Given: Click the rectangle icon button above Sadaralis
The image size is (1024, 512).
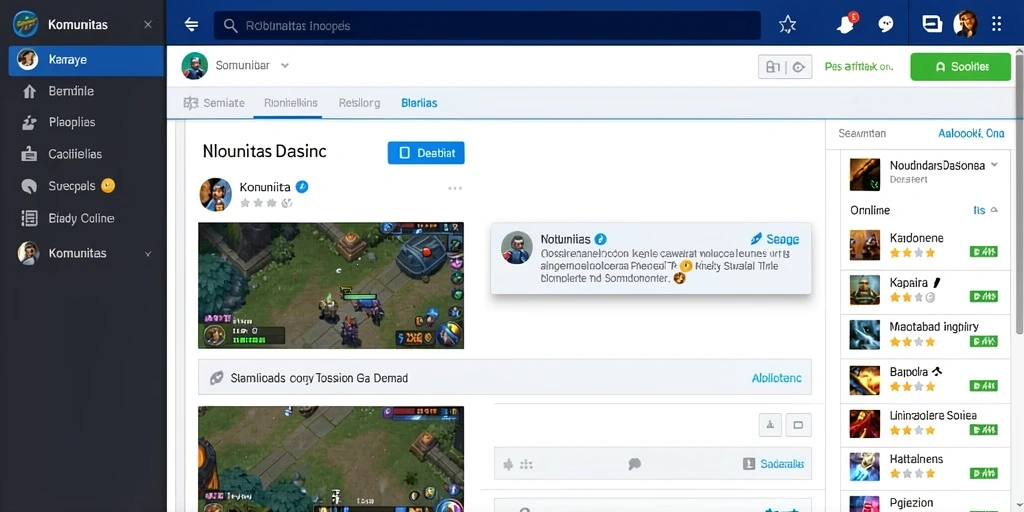Looking at the screenshot, I should click(798, 425).
